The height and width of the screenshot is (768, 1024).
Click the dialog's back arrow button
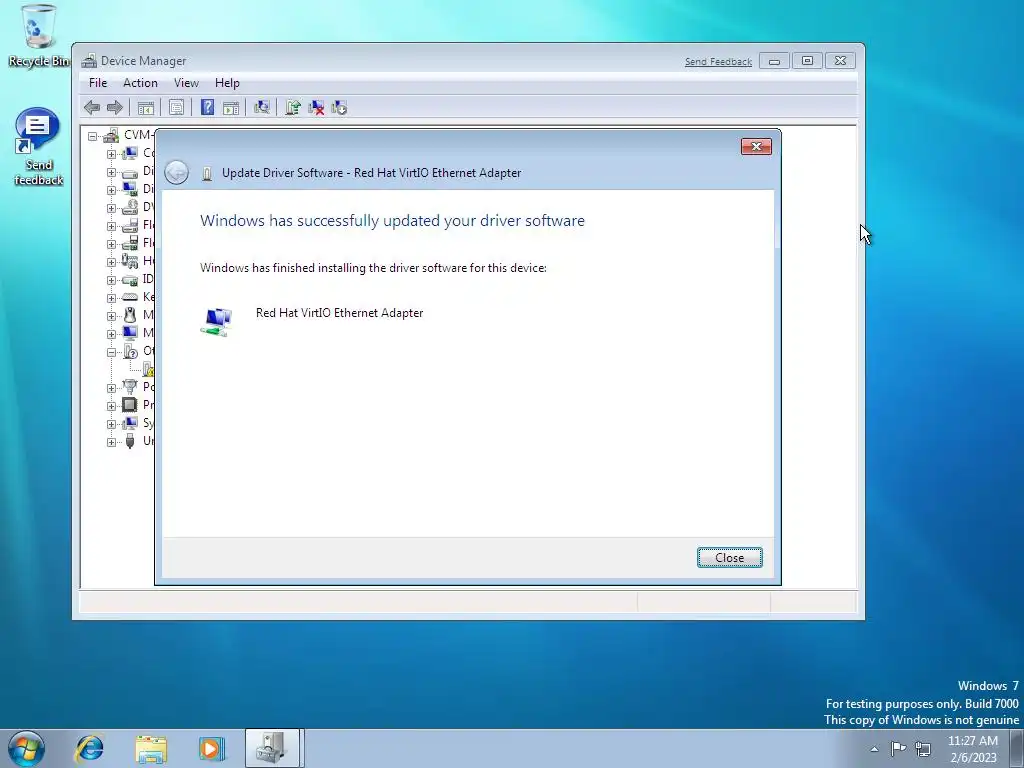point(176,172)
